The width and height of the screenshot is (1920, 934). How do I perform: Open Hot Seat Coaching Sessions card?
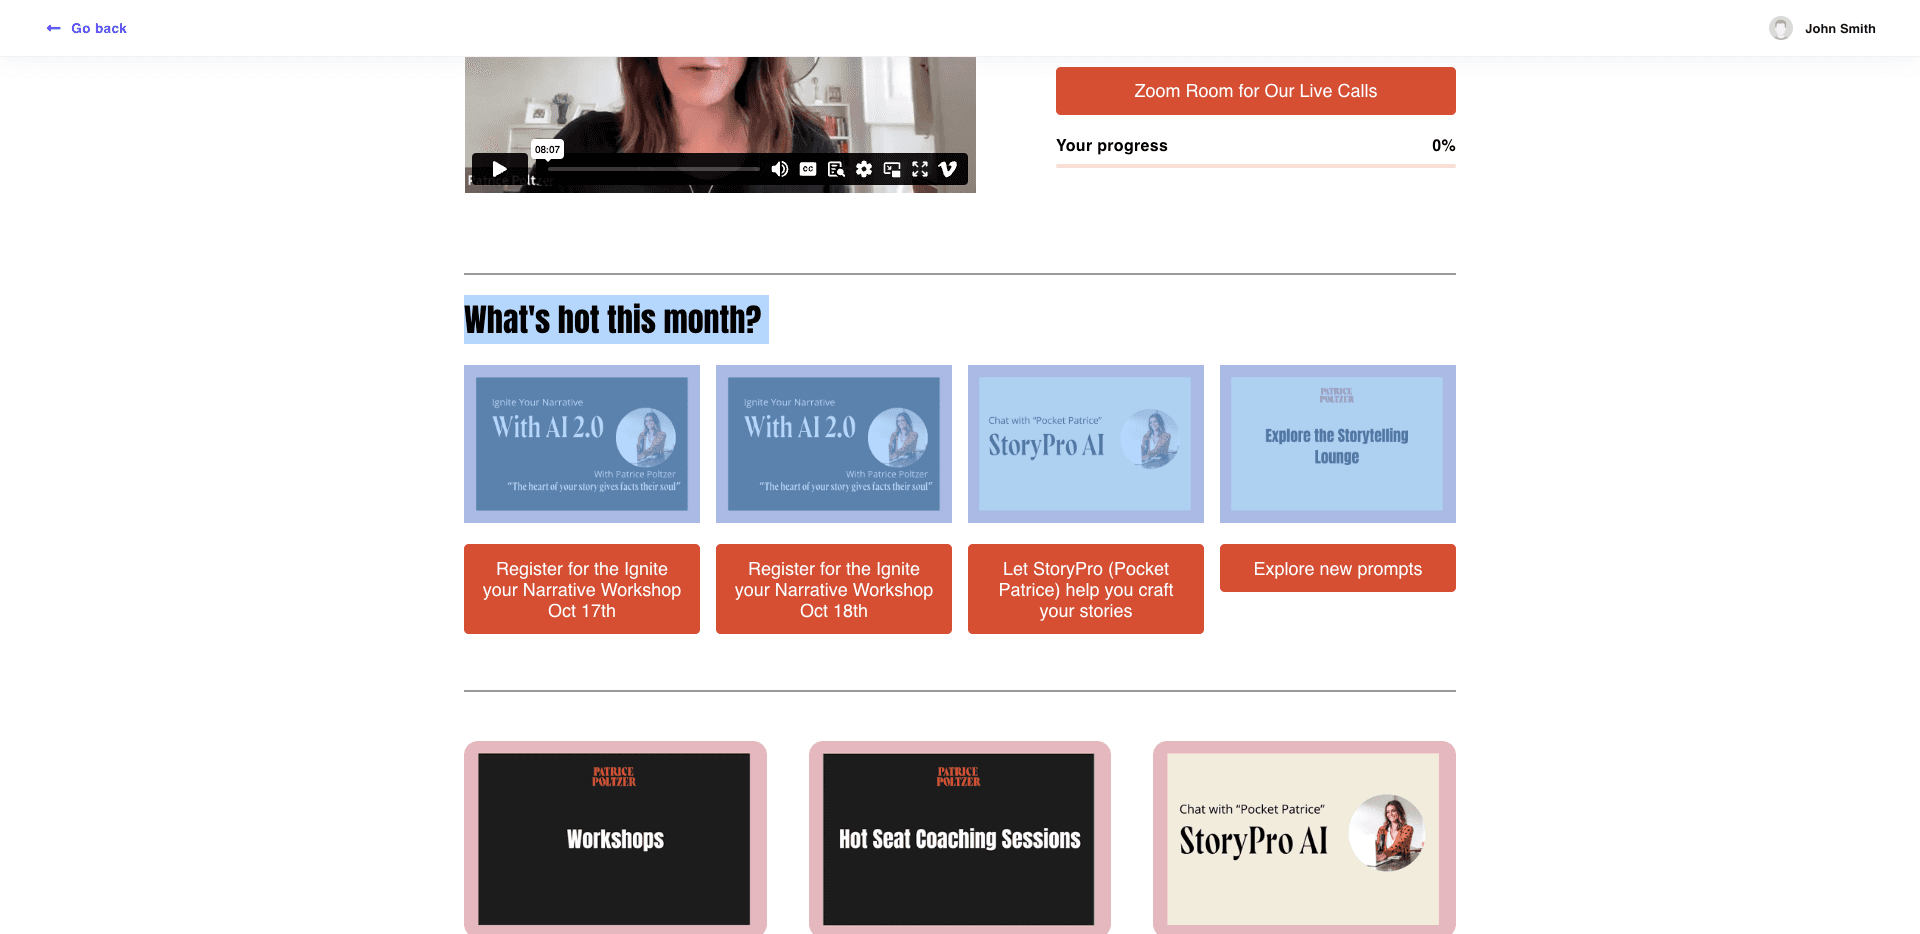[960, 838]
